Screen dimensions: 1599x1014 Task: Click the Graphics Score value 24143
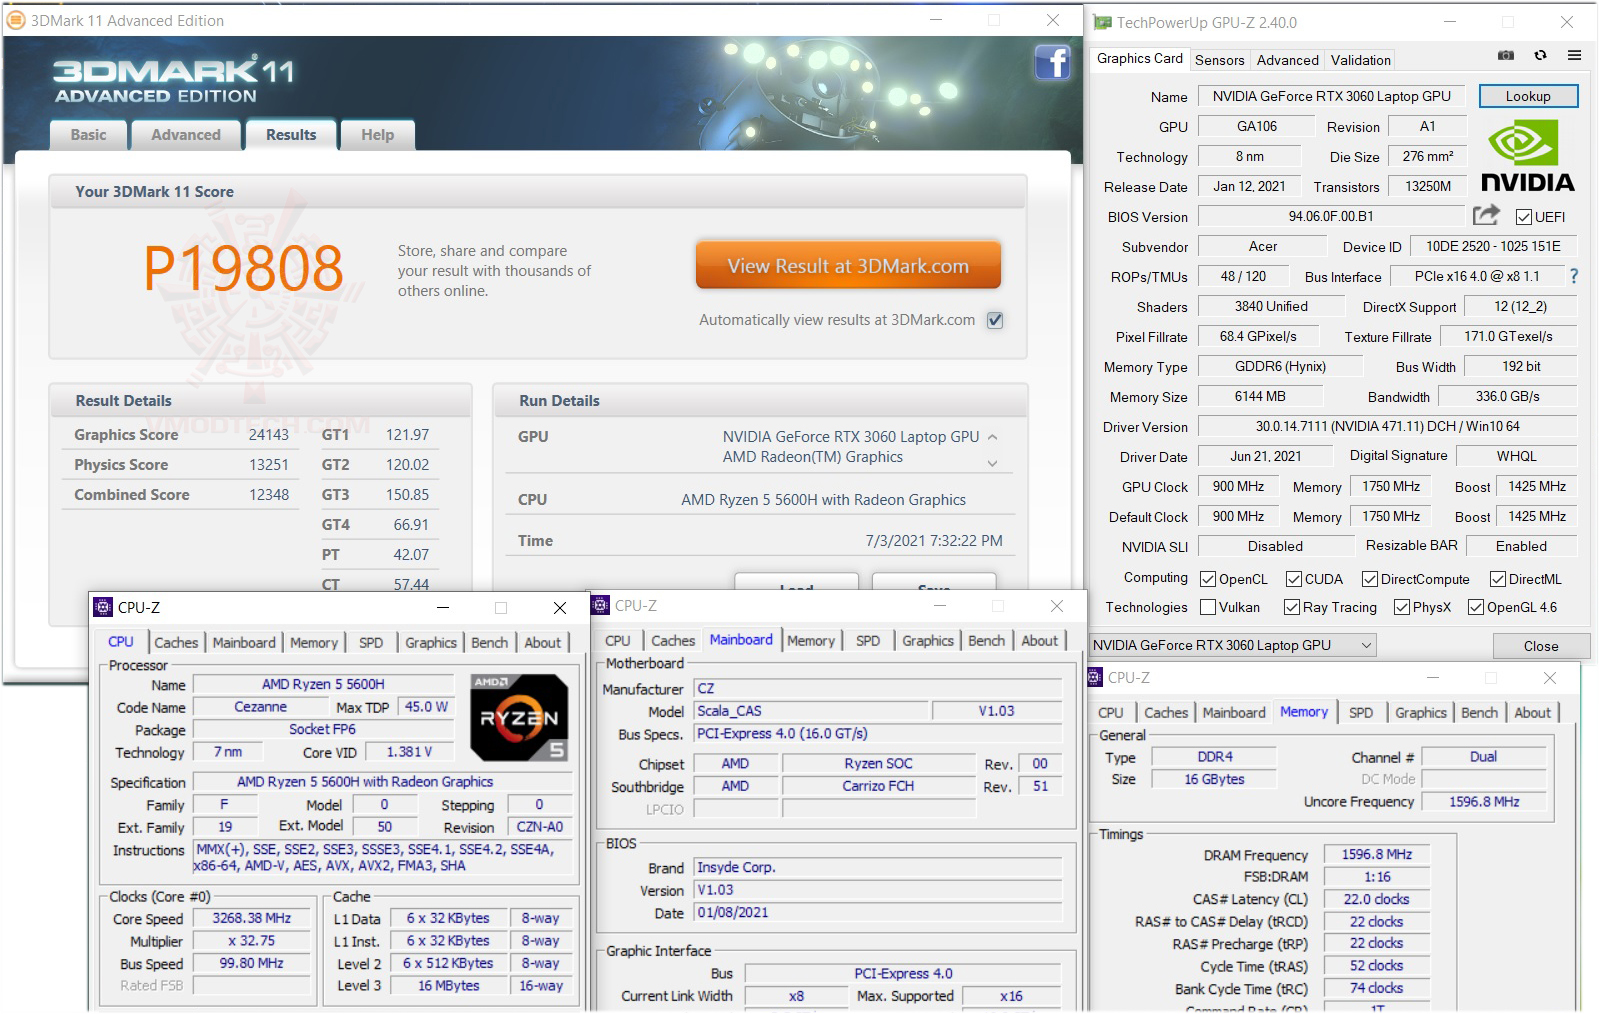pyautogui.click(x=268, y=435)
